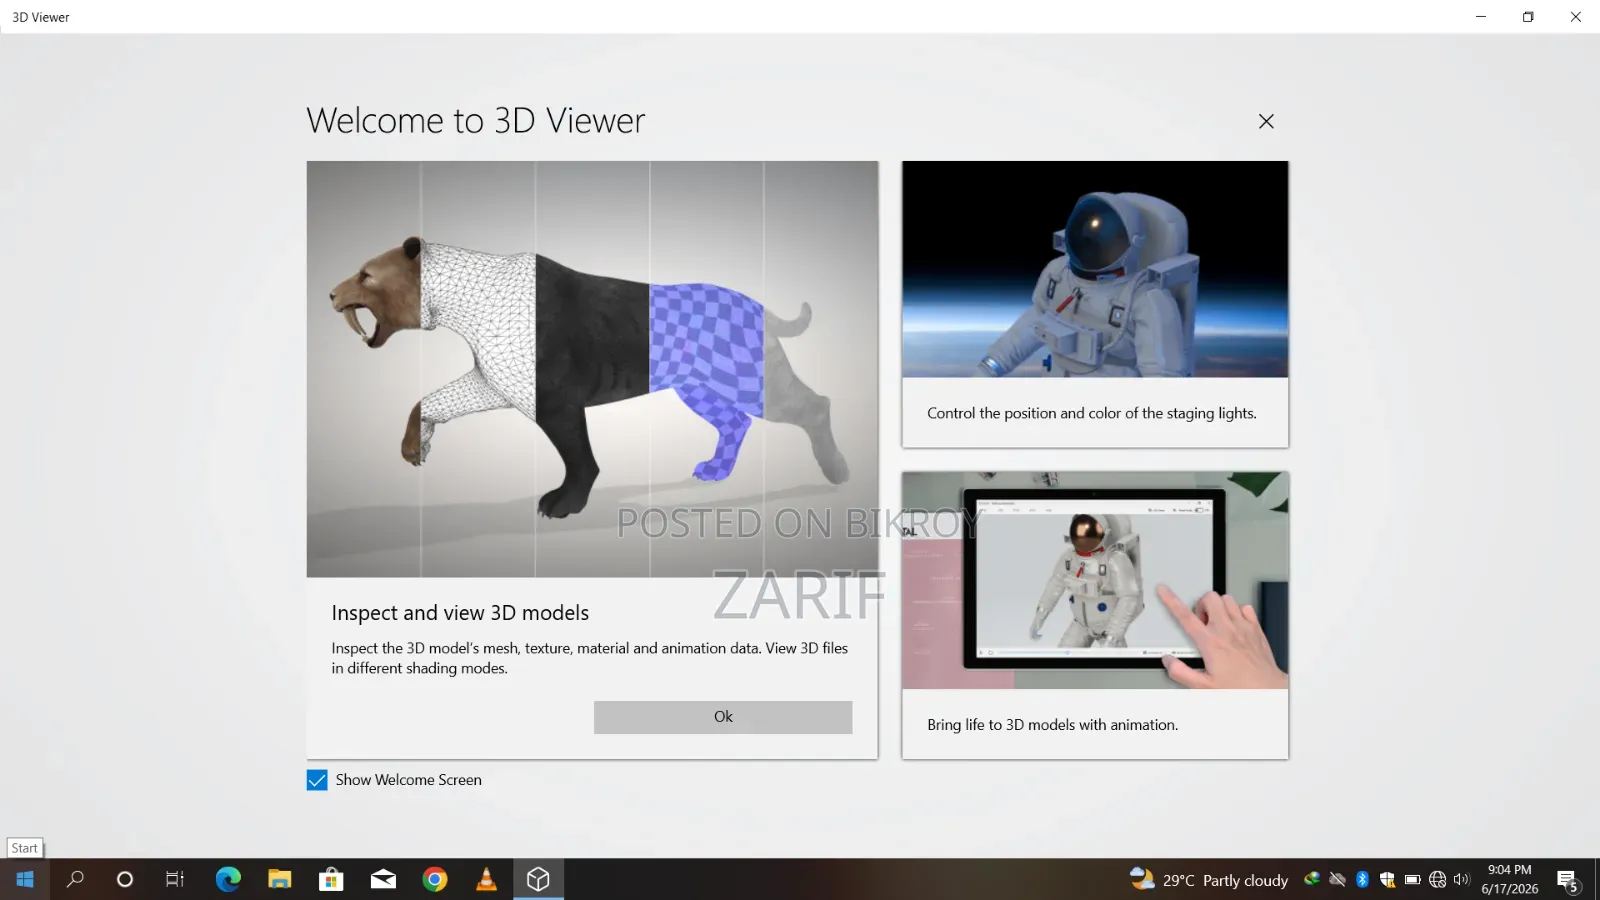1600x900 pixels.
Task: Click the Bluetooth tray icon
Action: click(x=1362, y=880)
